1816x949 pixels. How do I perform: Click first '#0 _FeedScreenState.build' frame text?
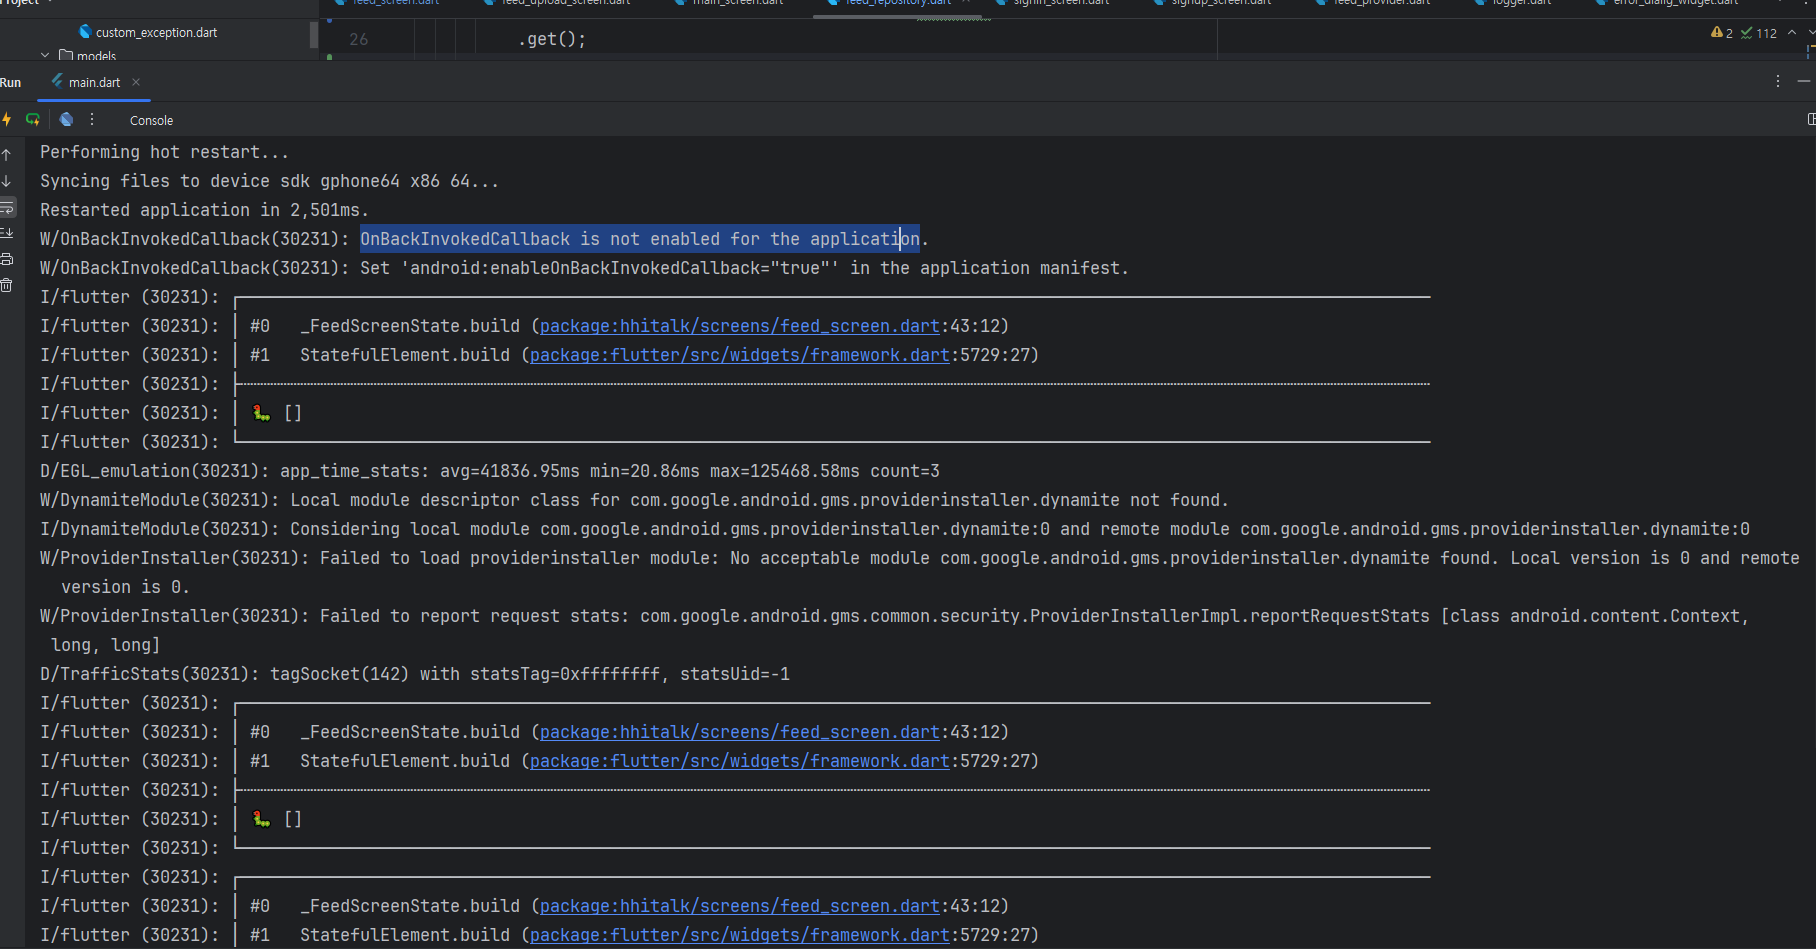(385, 326)
